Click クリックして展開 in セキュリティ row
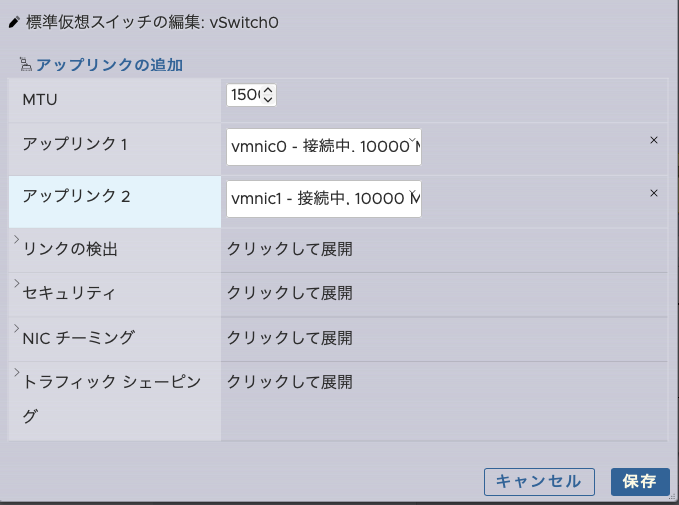 290,293
